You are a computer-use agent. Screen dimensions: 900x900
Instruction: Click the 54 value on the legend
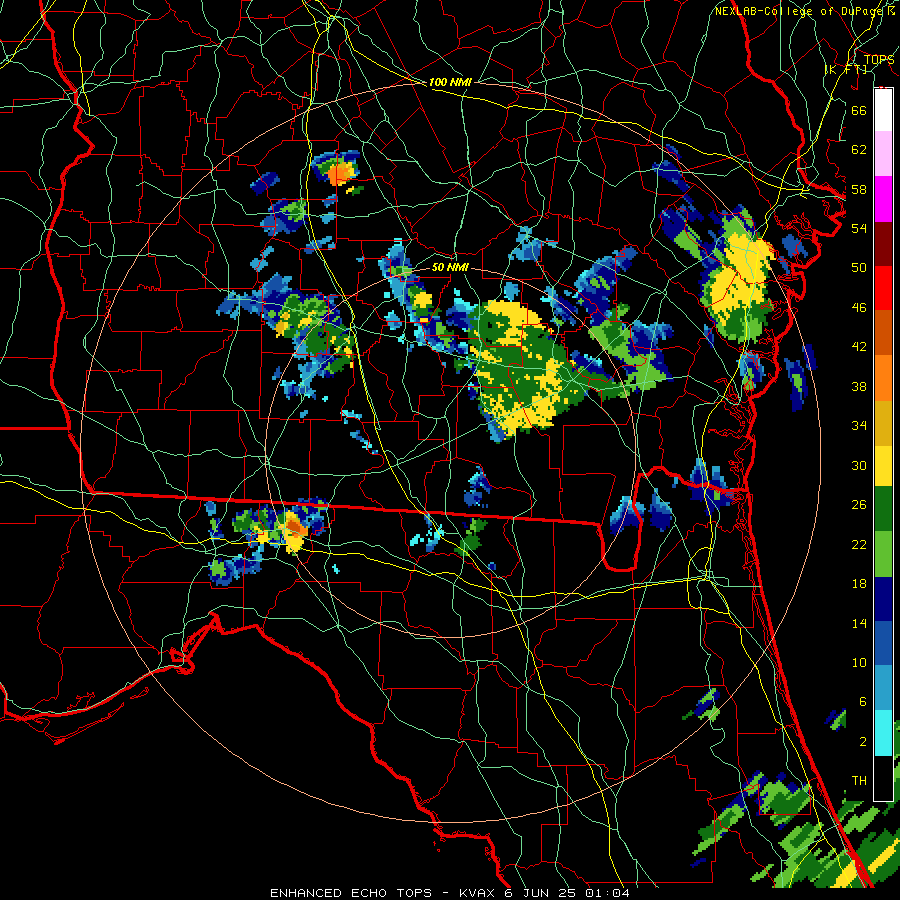point(859,228)
